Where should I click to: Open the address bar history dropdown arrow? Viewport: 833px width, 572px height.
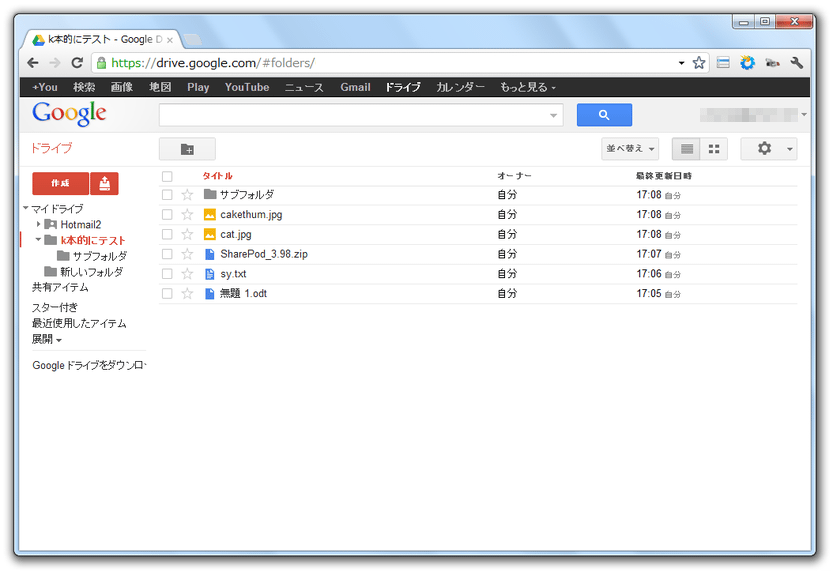point(681,63)
